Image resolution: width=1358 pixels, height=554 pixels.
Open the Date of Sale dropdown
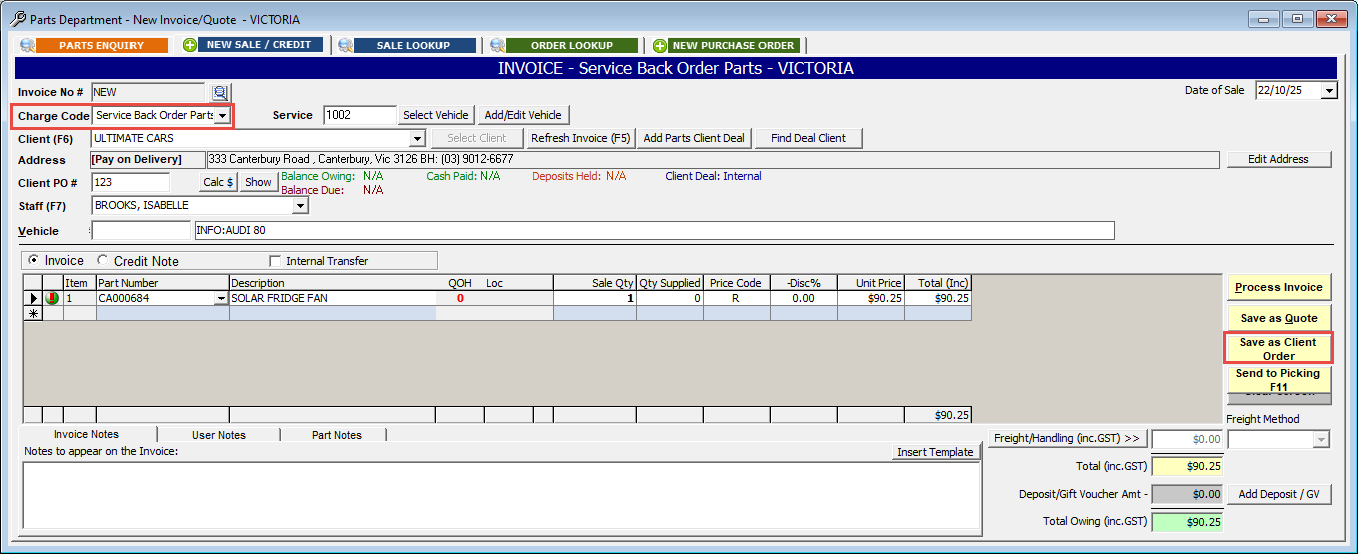point(1328,91)
